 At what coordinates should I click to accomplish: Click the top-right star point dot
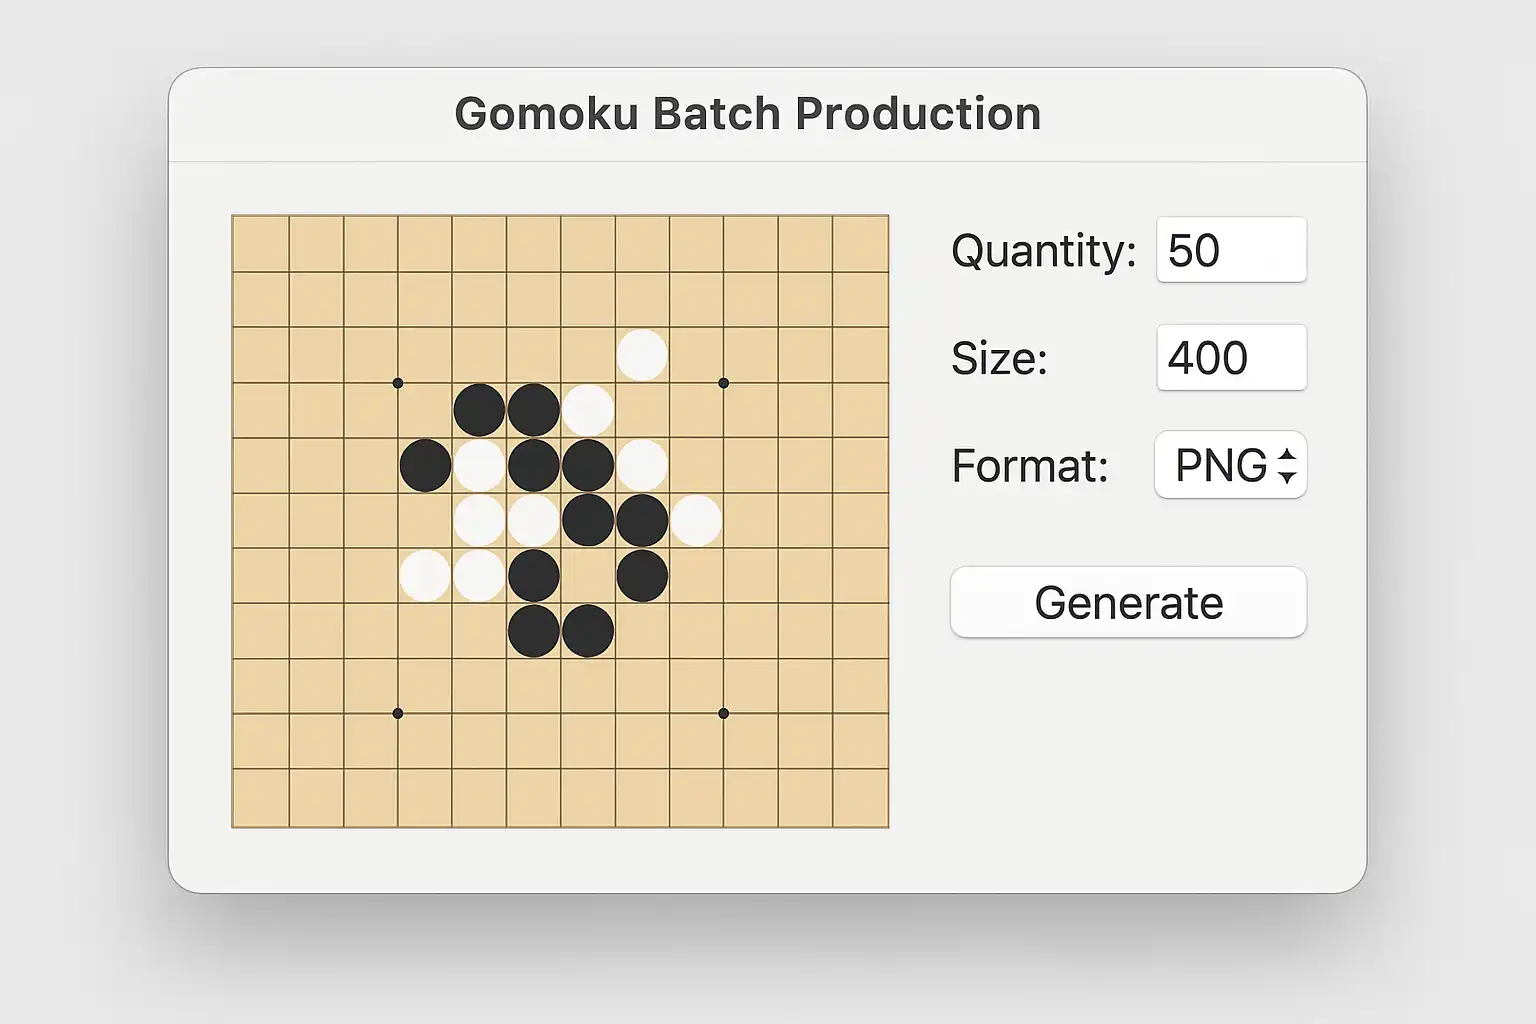[x=724, y=383]
